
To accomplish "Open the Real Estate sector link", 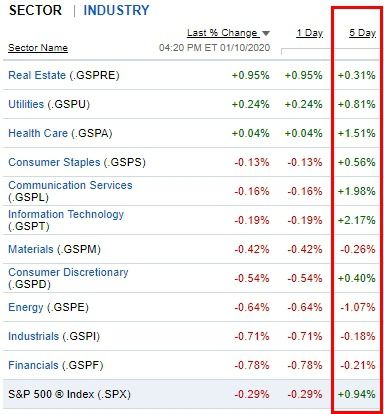I will (37, 75).
